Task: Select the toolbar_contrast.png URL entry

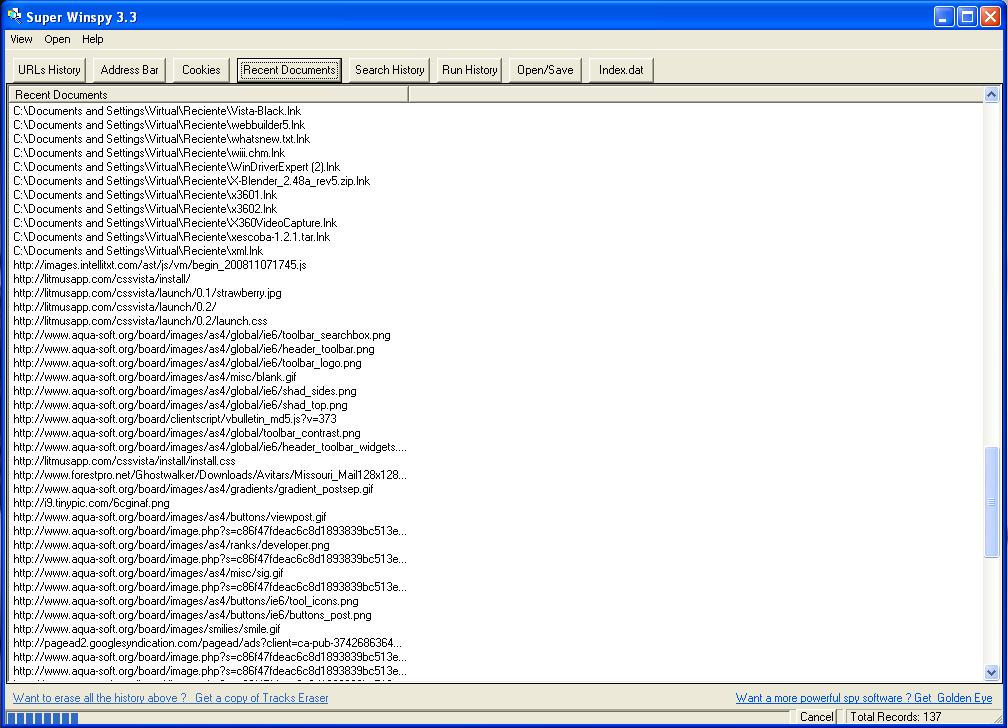Action: click(187, 433)
